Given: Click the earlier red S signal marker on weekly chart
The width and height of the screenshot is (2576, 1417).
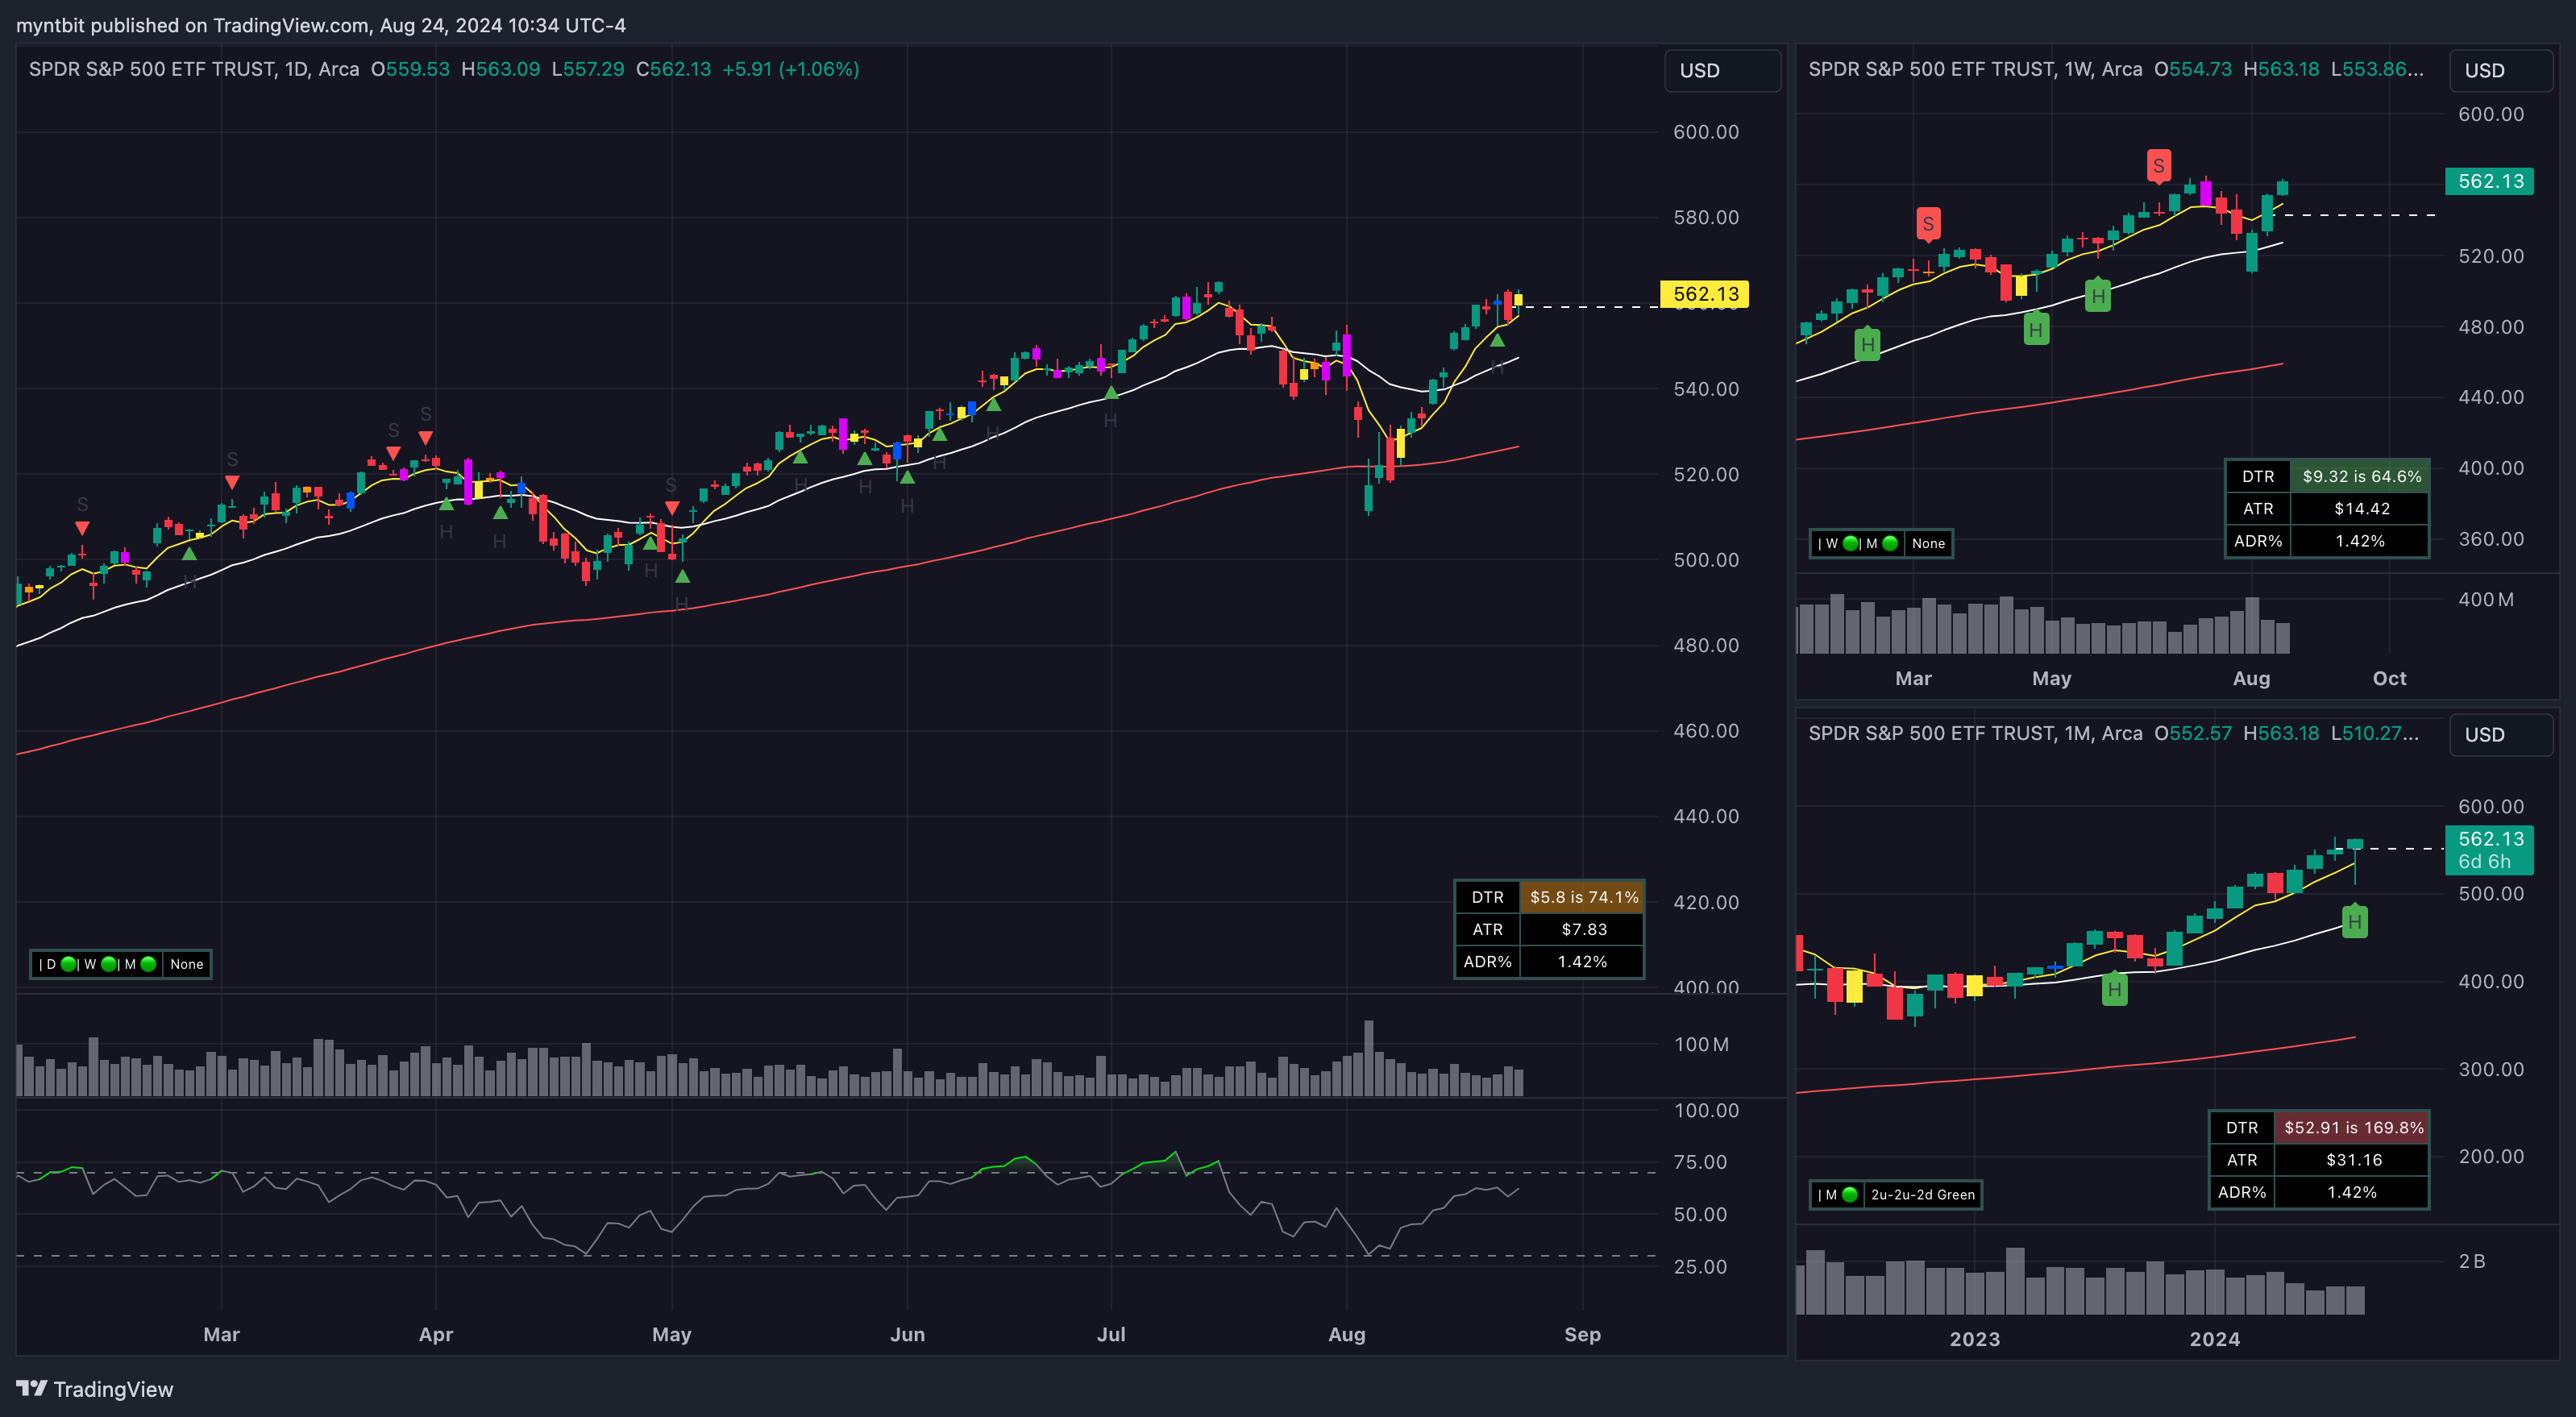Looking at the screenshot, I should pyautogui.click(x=1928, y=224).
